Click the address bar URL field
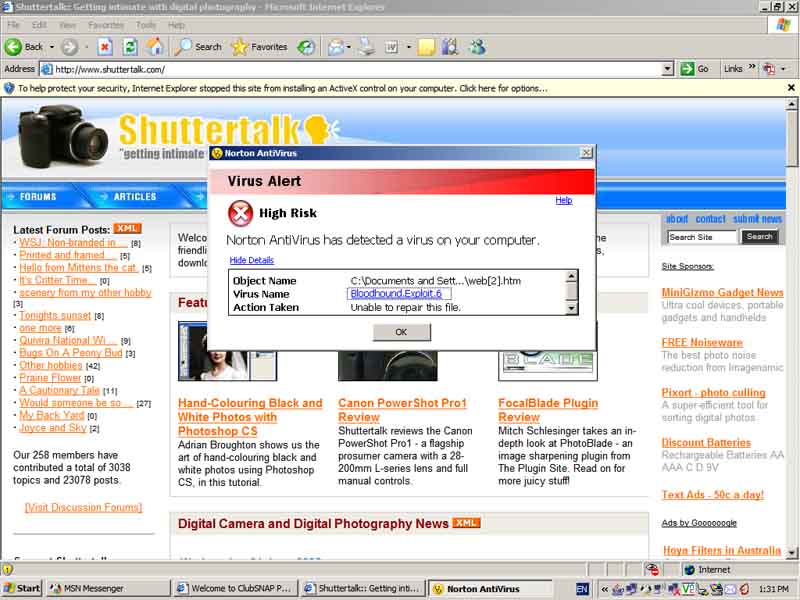This screenshot has height=600, width=800. coord(357,69)
